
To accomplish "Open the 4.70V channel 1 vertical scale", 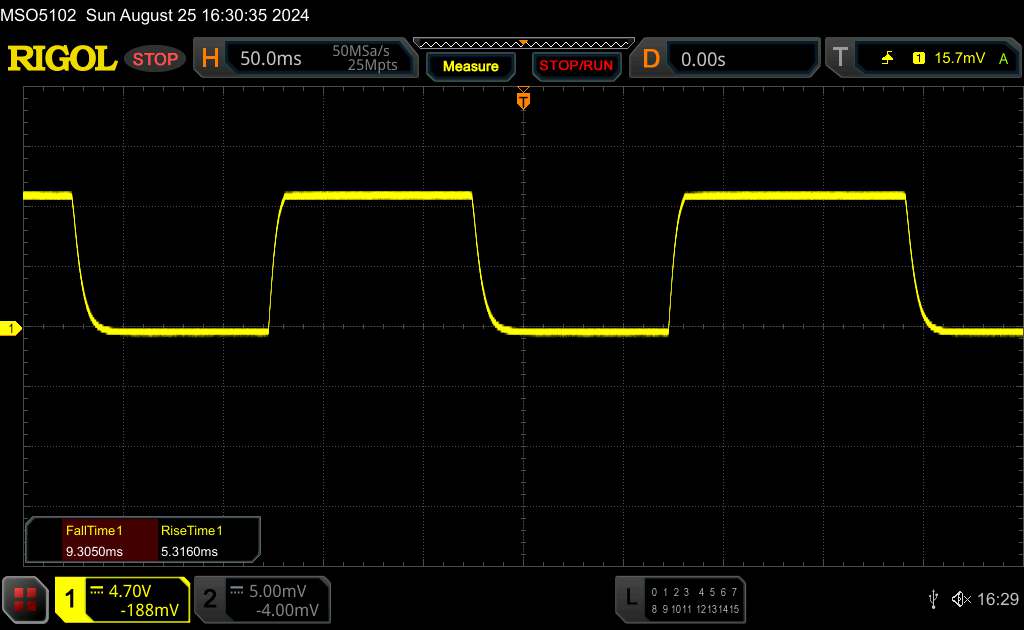I will [x=135, y=590].
